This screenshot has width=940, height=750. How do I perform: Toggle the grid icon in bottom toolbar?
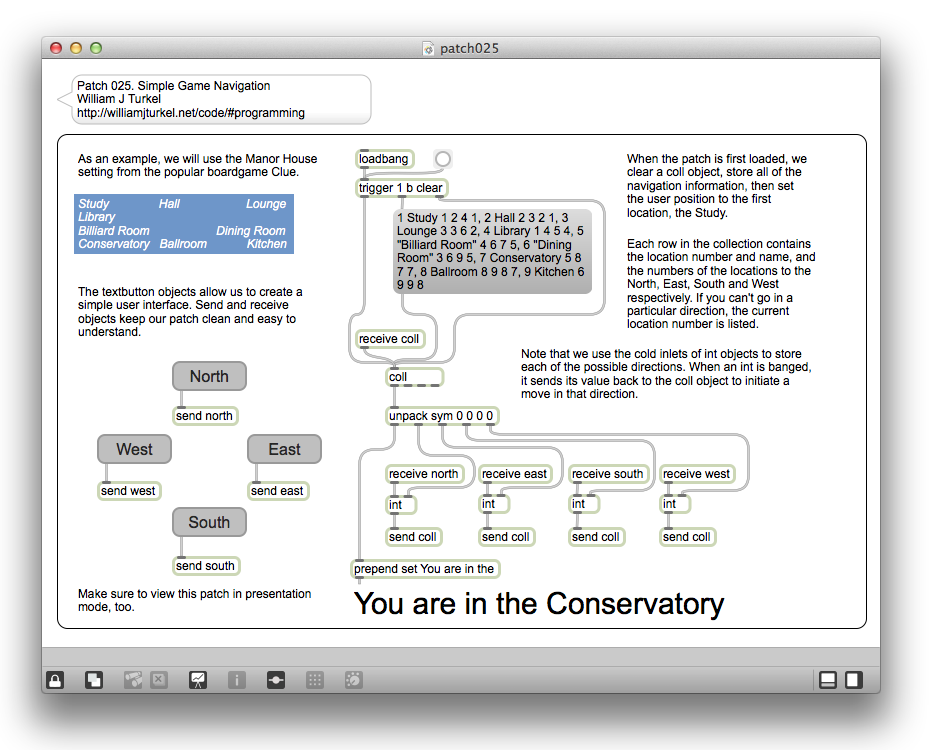click(x=315, y=680)
